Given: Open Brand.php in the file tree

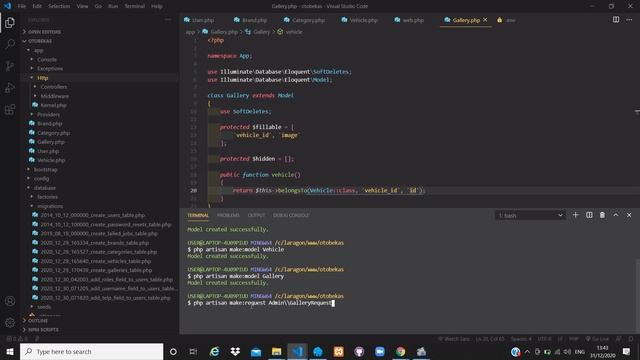Looking at the screenshot, I should 49,123.
